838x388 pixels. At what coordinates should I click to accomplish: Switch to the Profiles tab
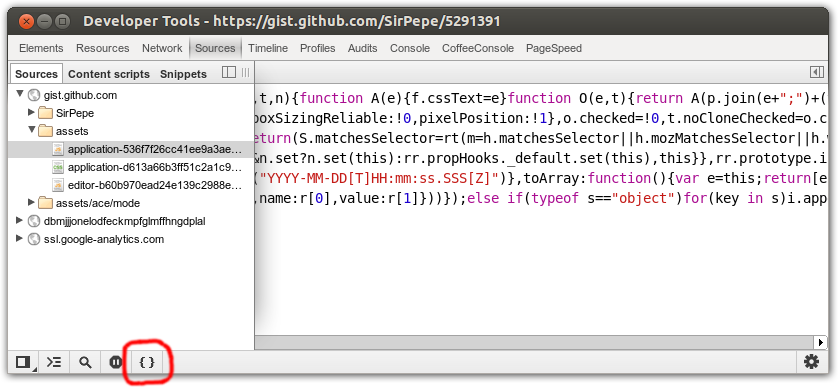[317, 48]
